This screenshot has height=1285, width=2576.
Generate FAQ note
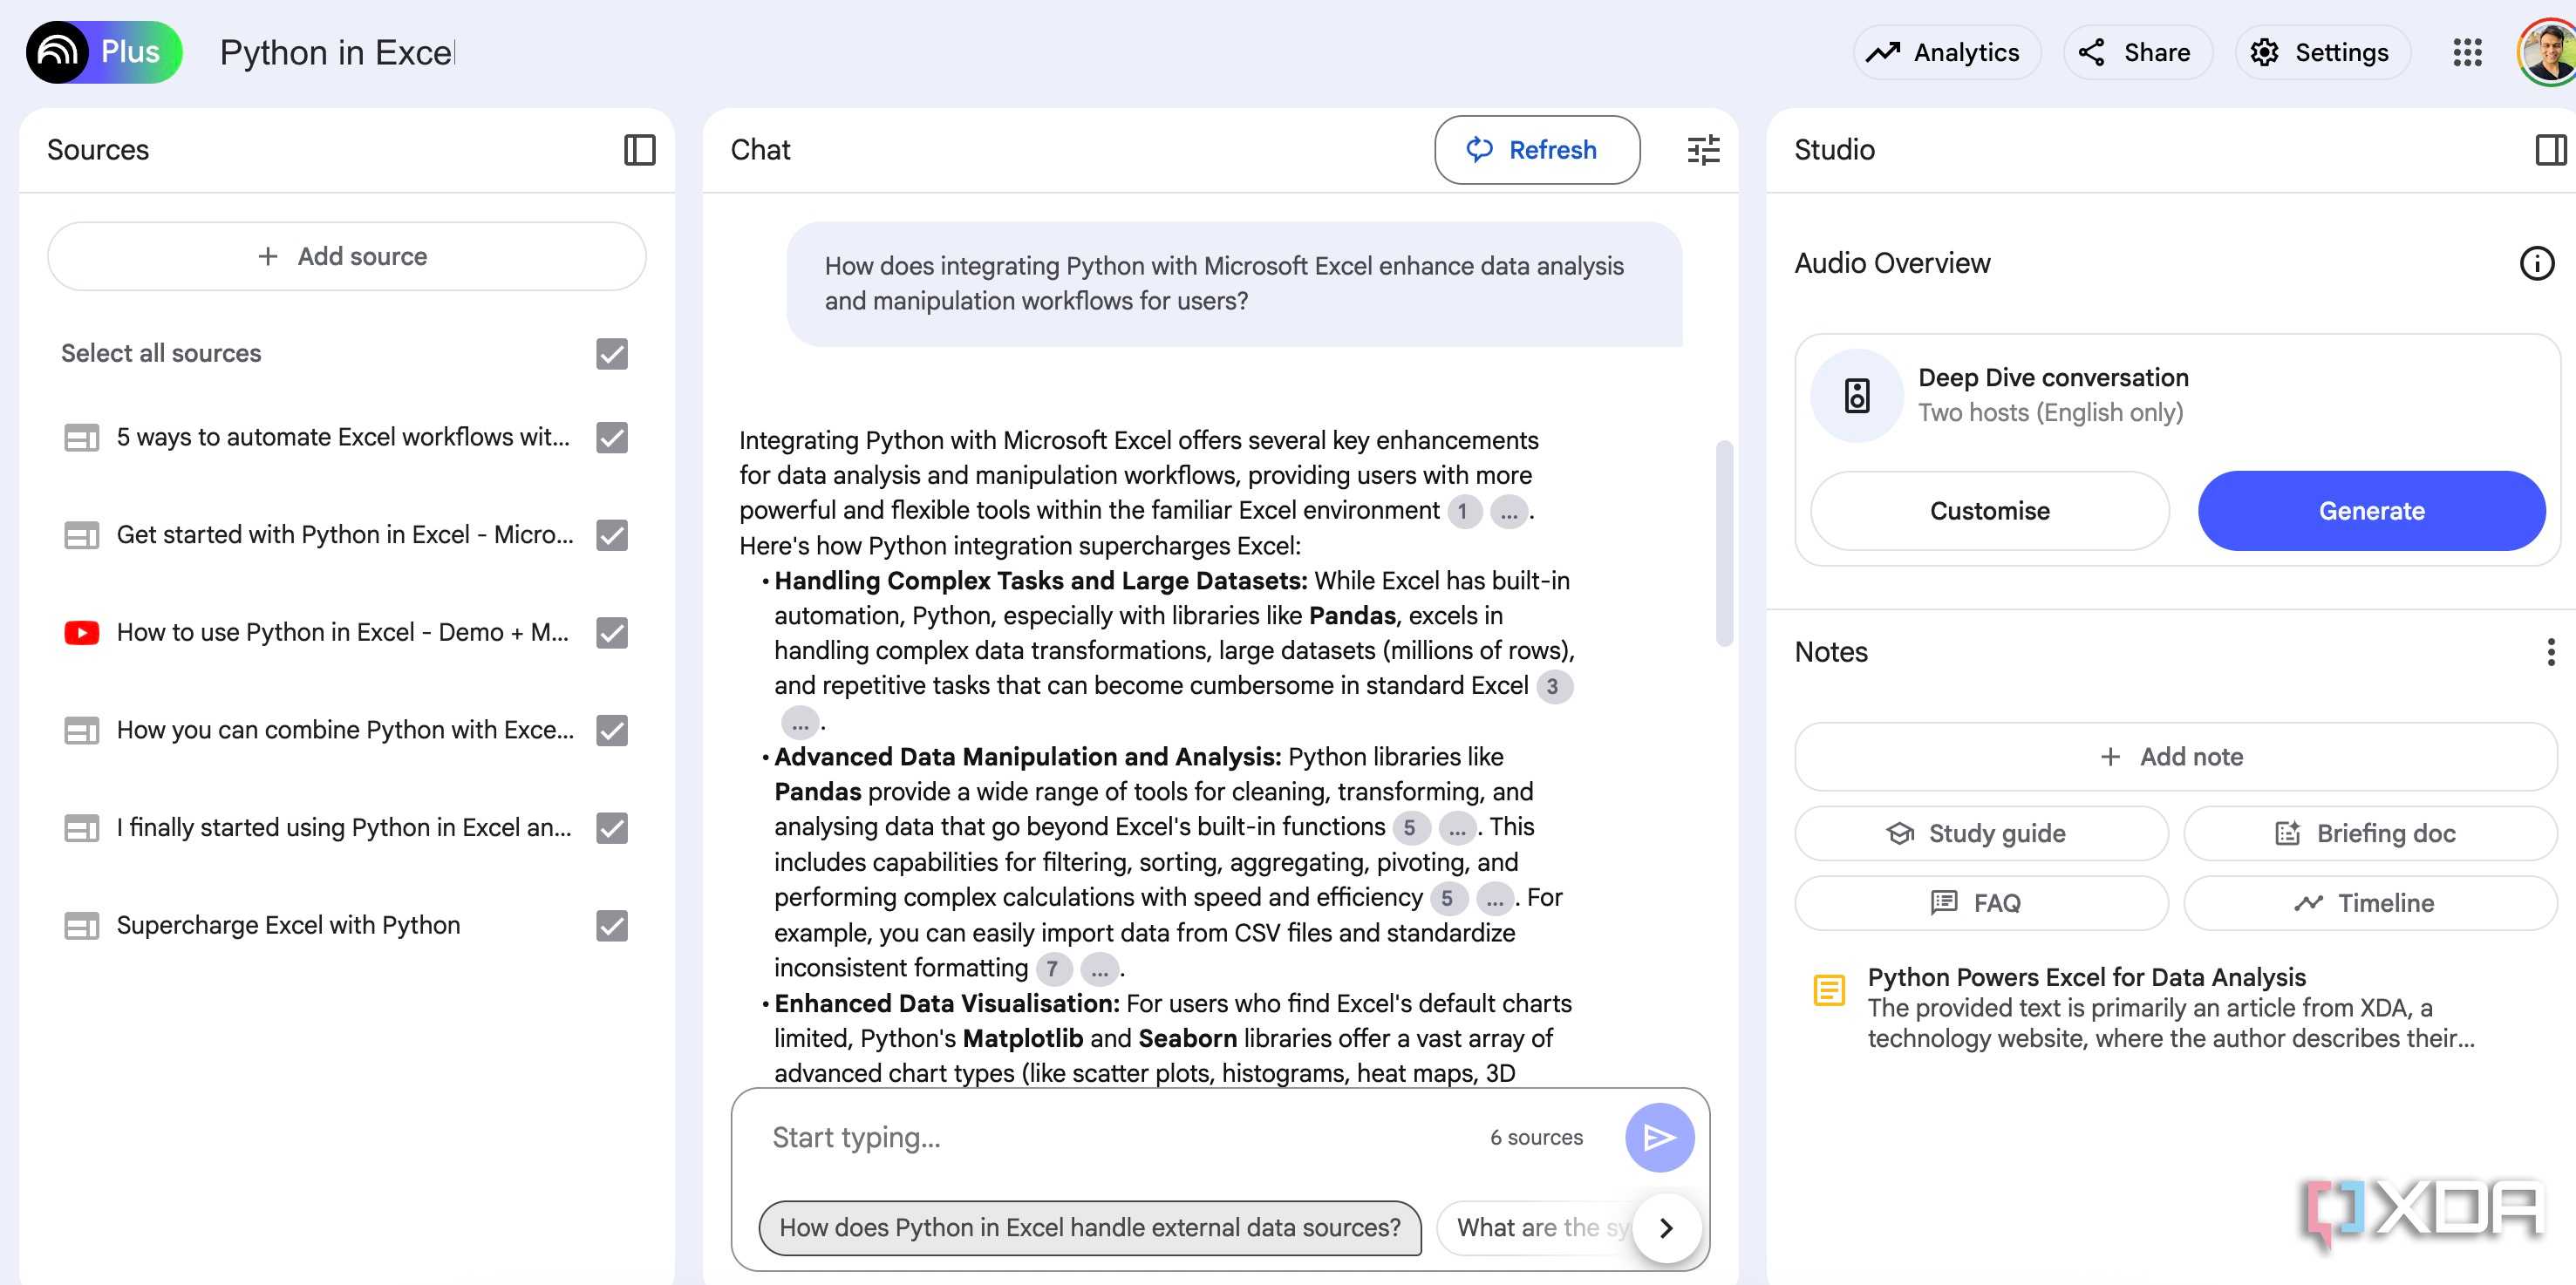tap(1980, 903)
